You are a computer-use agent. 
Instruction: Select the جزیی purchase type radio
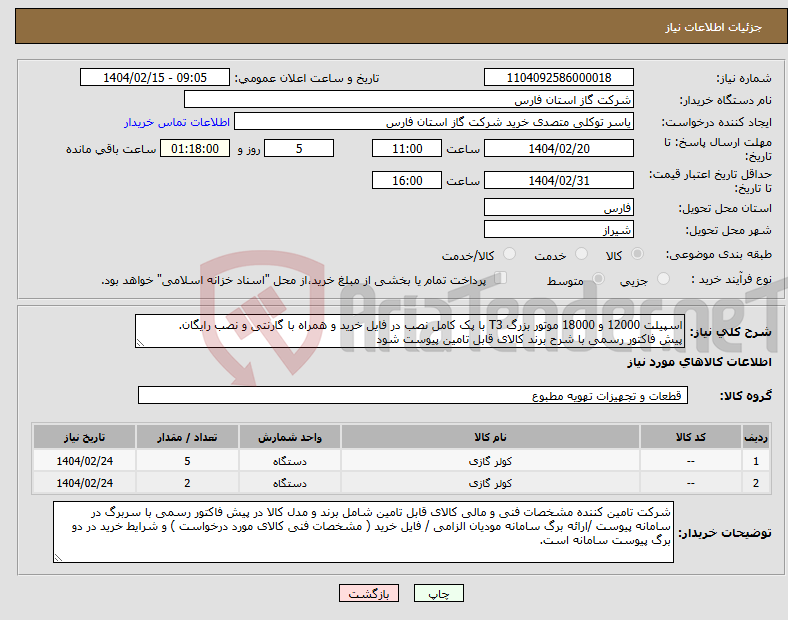663,278
